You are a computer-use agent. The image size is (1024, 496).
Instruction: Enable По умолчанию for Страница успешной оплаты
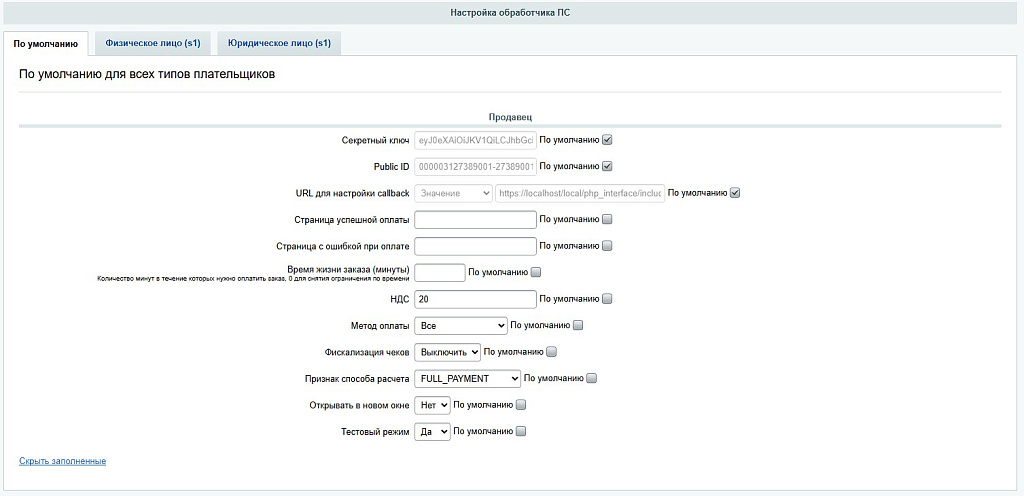tap(607, 220)
